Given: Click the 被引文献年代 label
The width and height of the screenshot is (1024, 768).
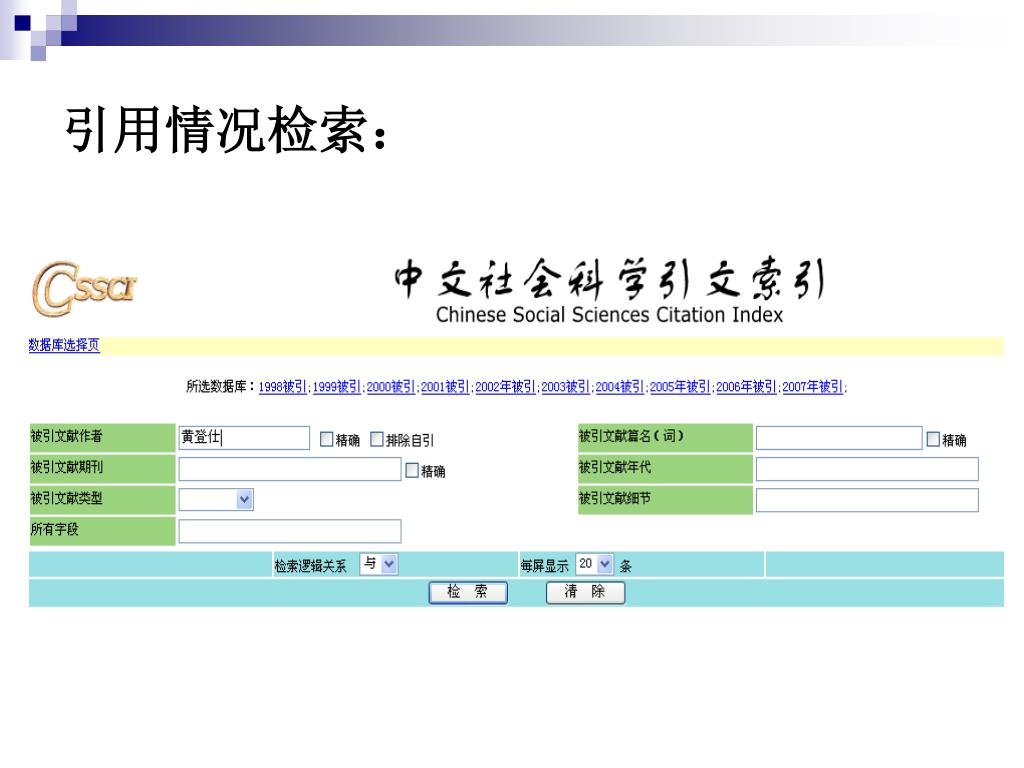Looking at the screenshot, I should [x=615, y=467].
